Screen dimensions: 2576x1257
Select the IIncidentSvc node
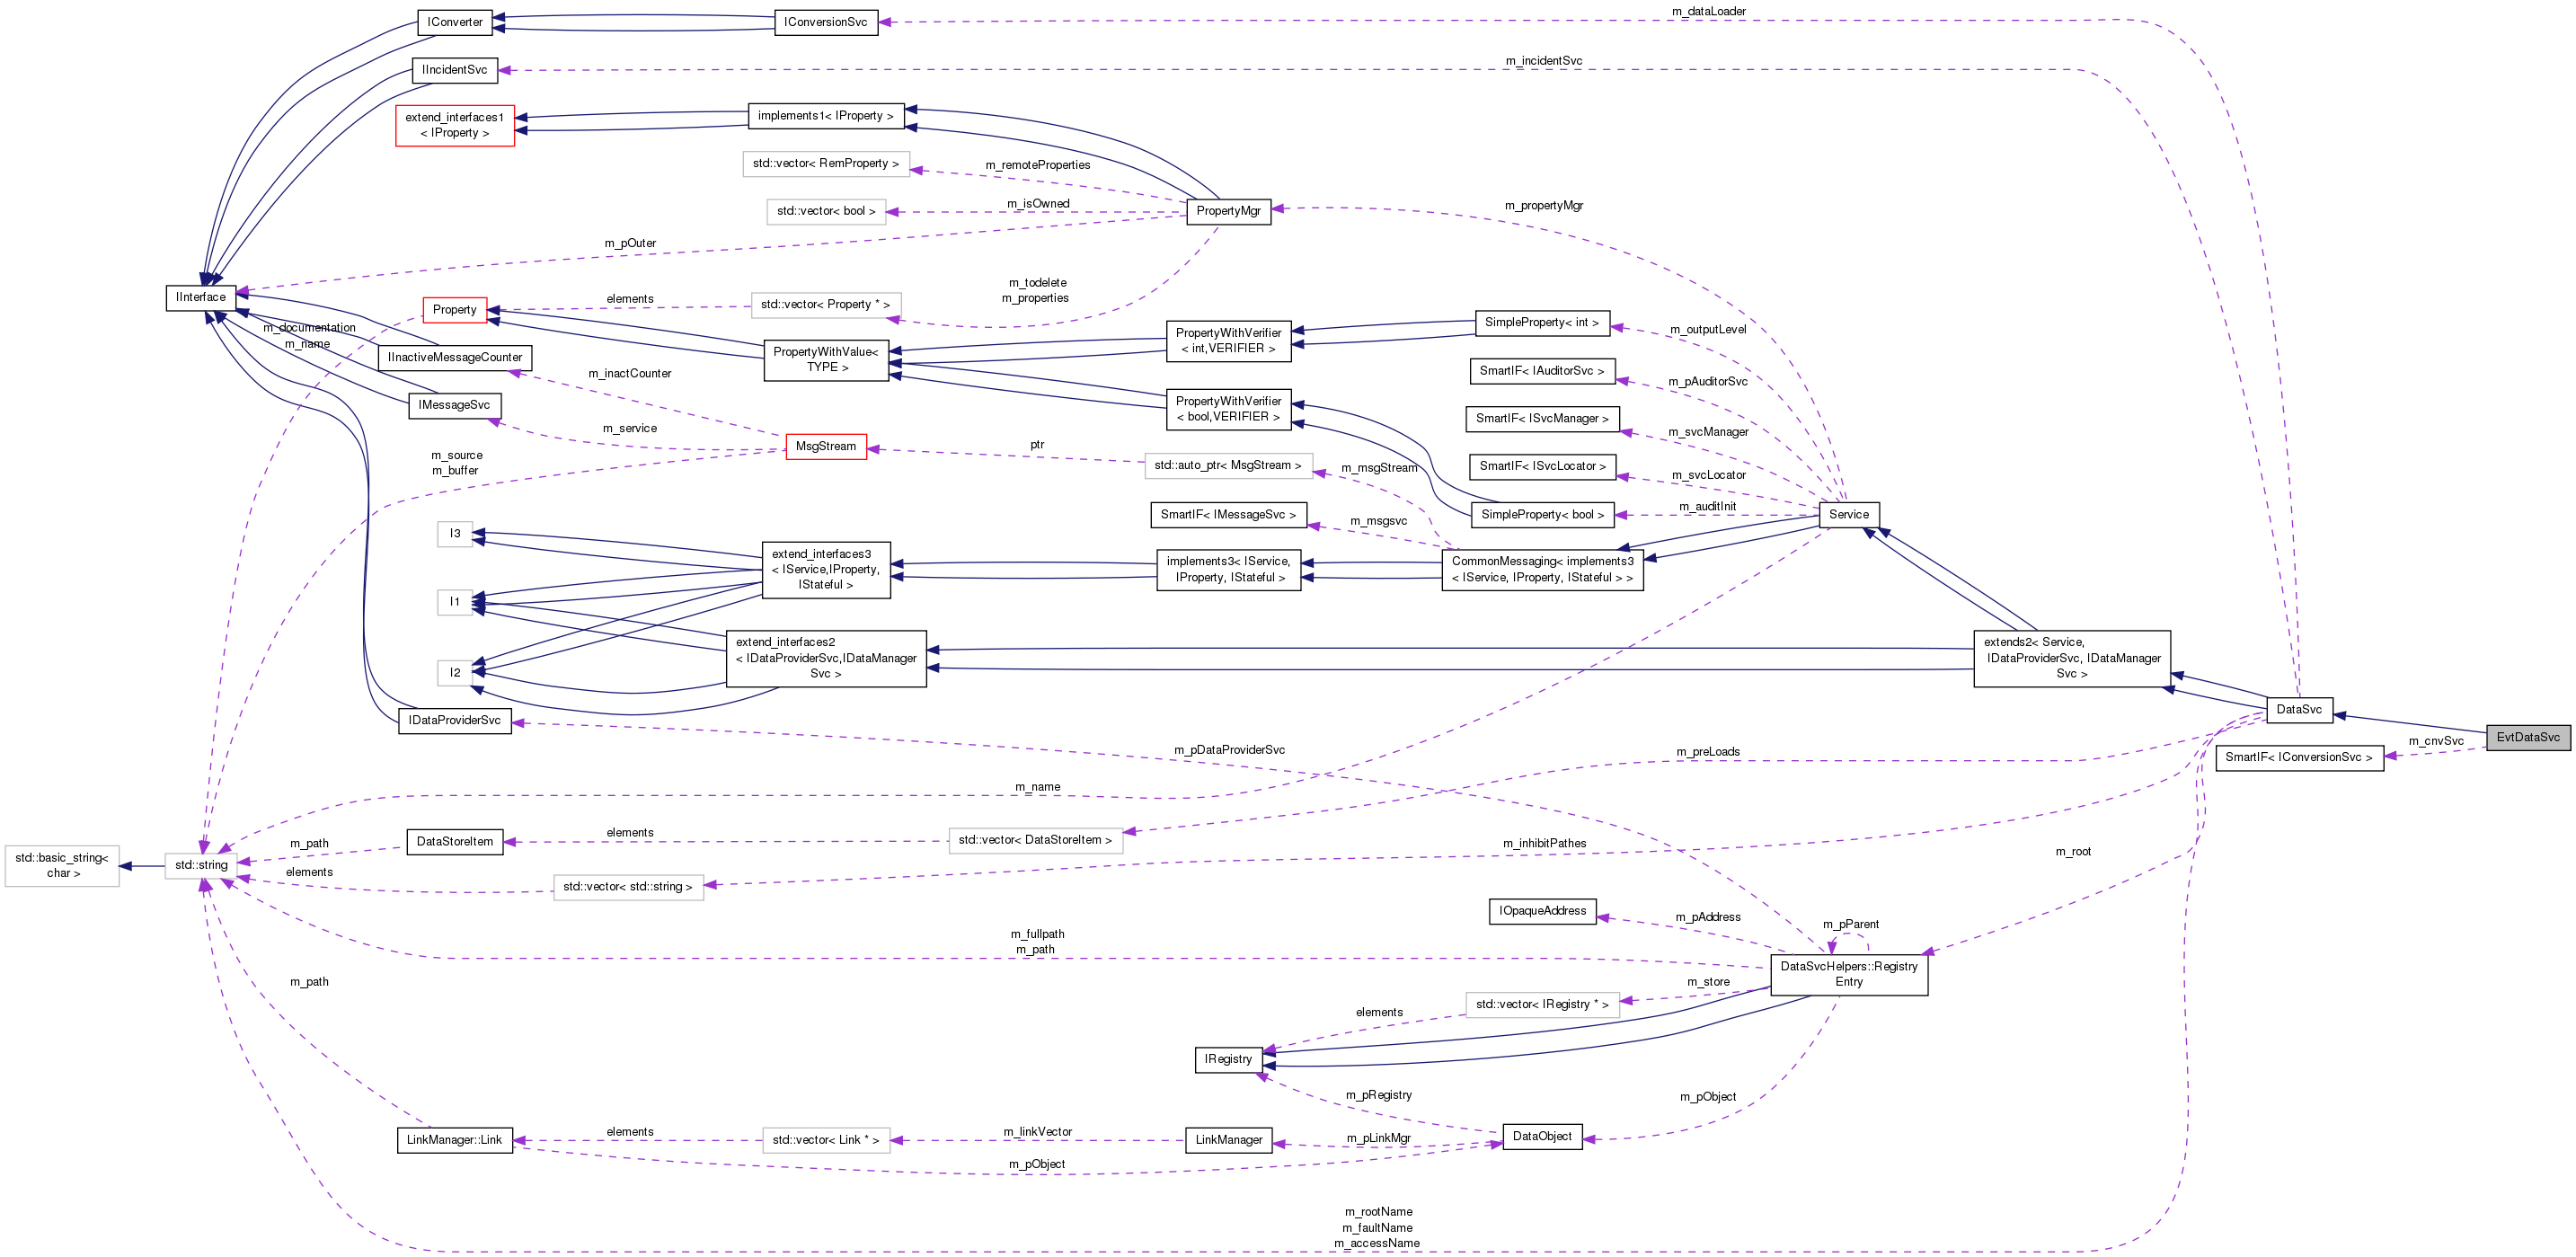(455, 70)
